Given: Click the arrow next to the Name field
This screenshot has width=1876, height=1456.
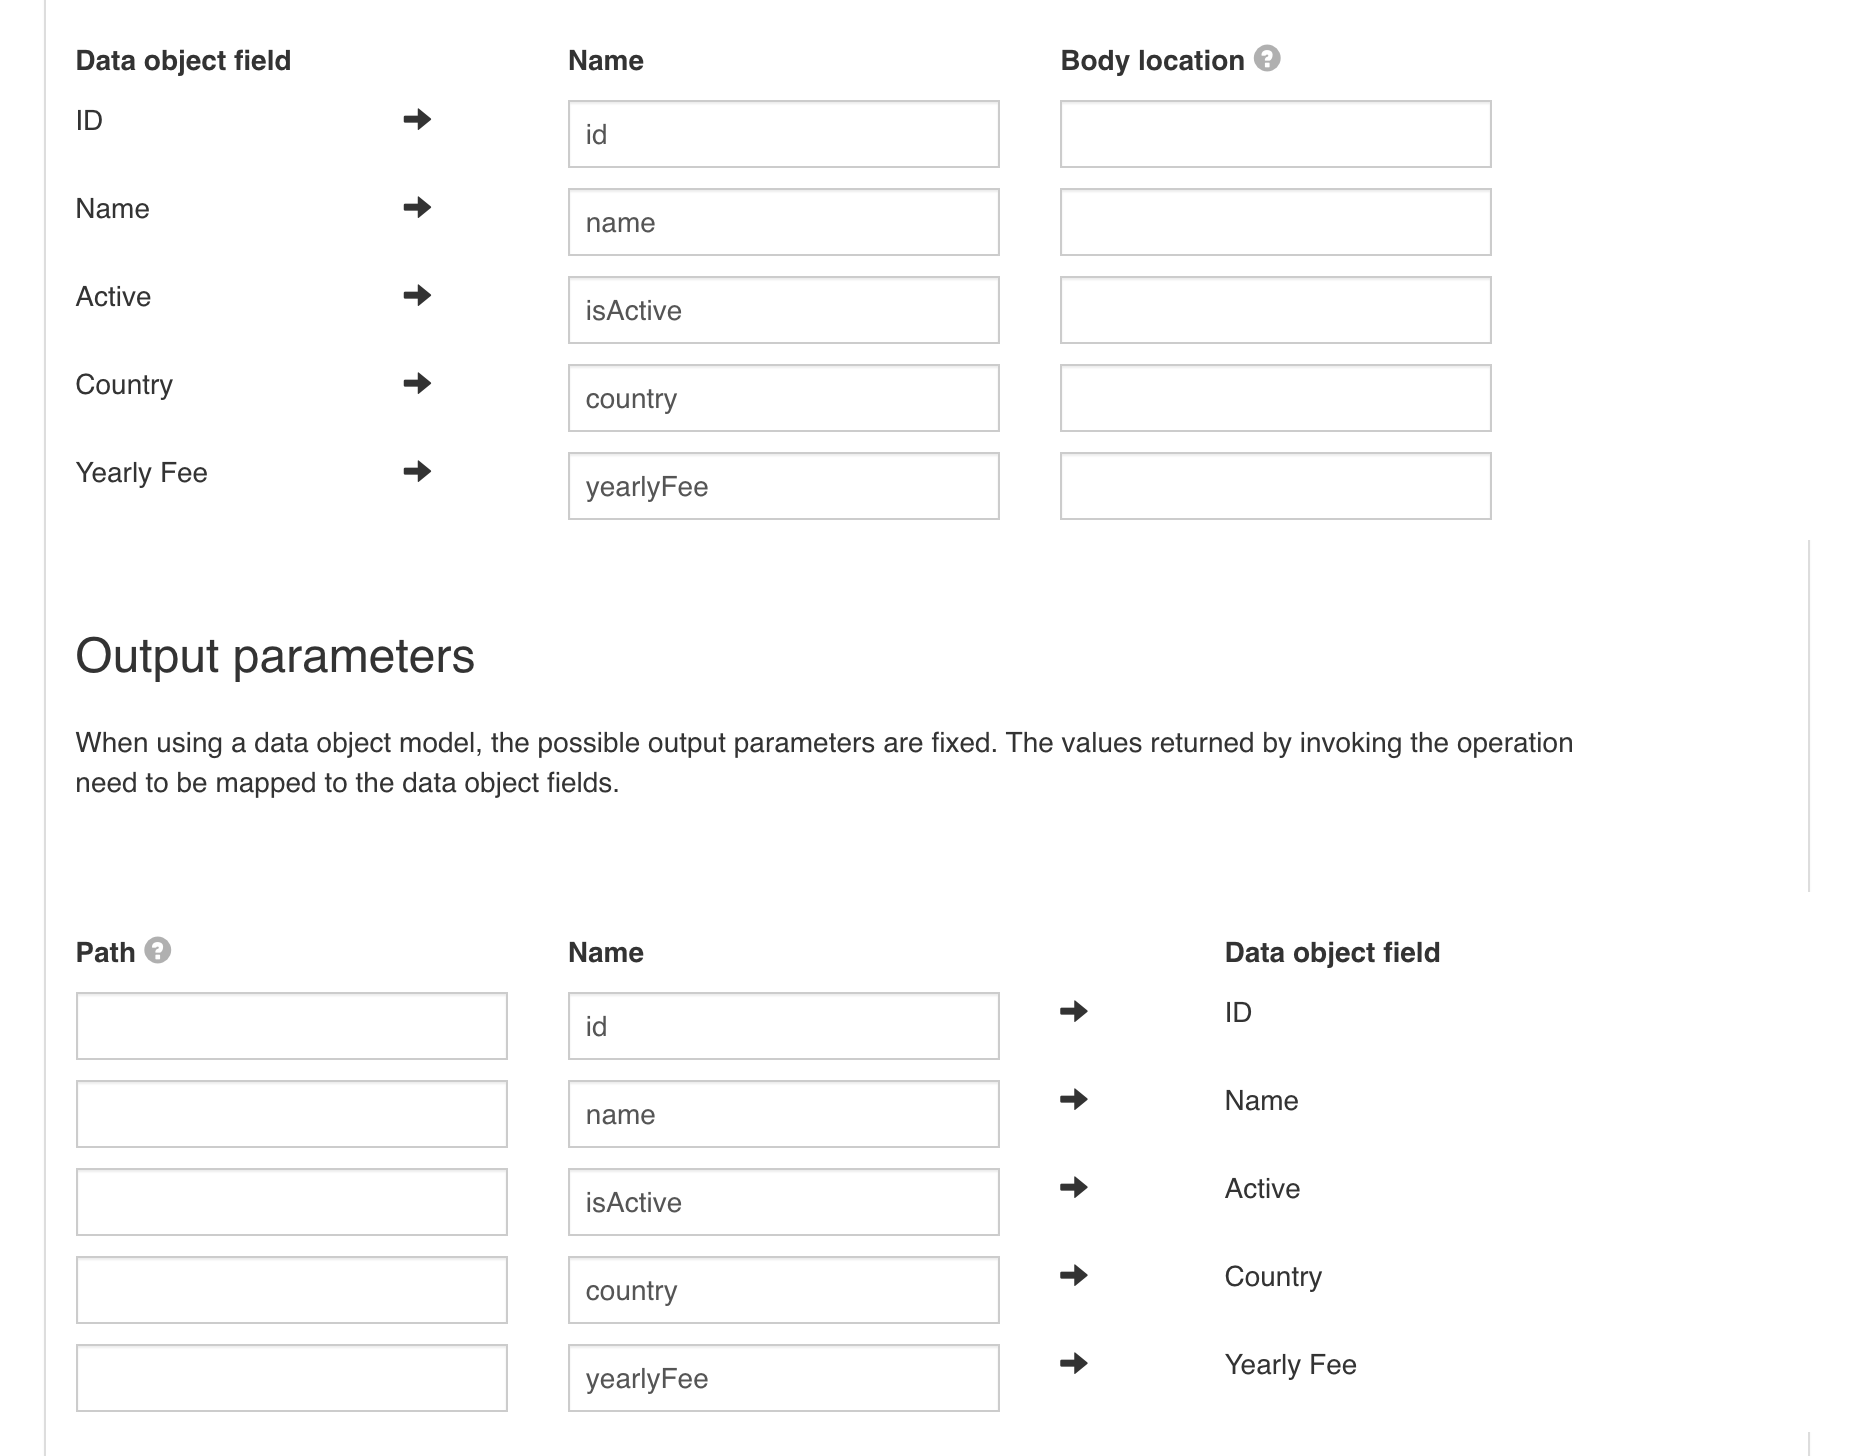Looking at the screenshot, I should tap(417, 208).
